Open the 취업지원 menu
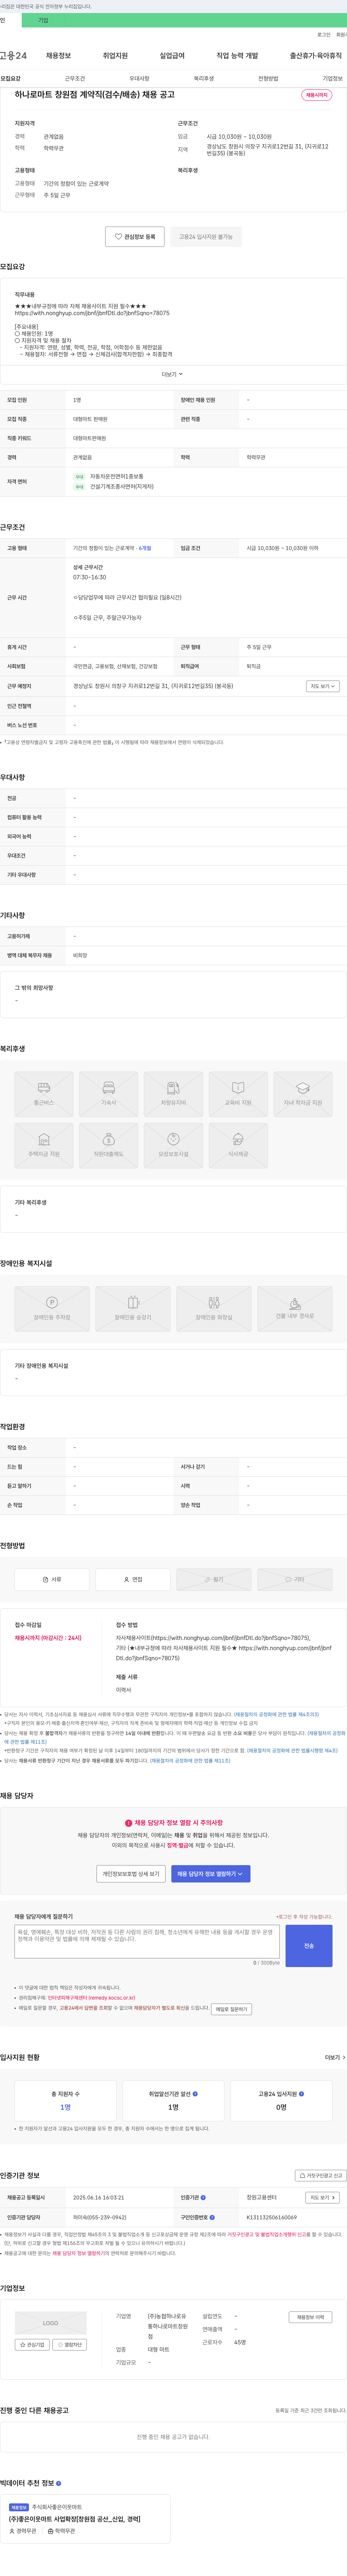This screenshot has width=347, height=2576. click(x=115, y=56)
